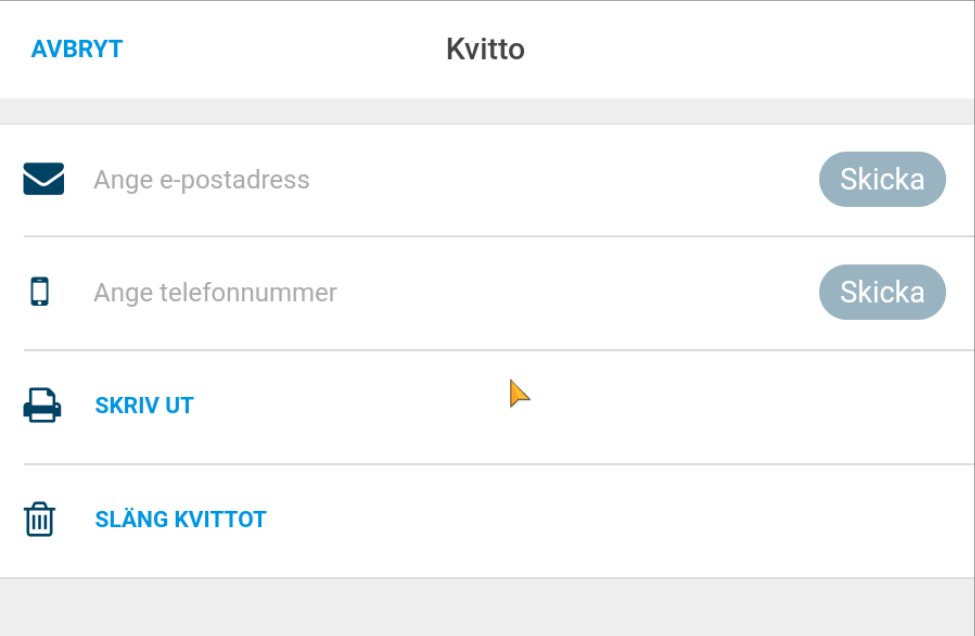
Task: Select the SLÄNG KVITTOT row's empty area
Action: coord(622,521)
